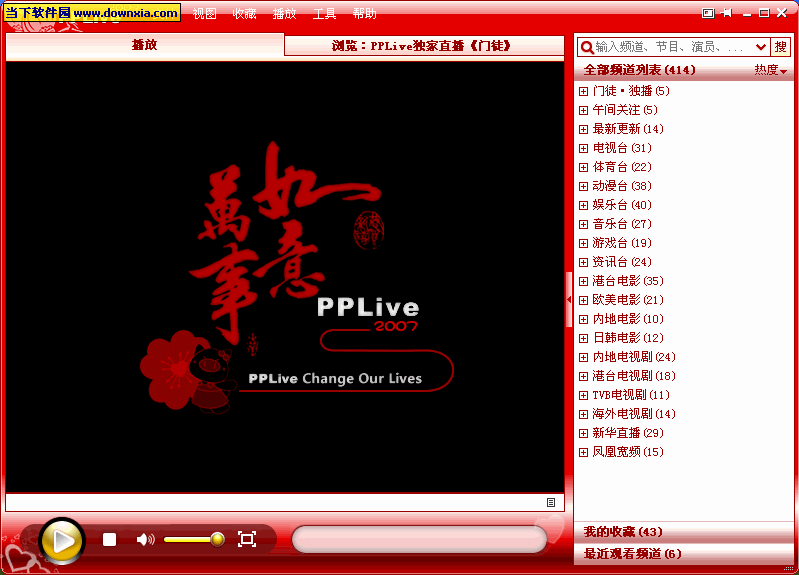Enter fullscreen mode icon
799x575 pixels.
[247, 539]
